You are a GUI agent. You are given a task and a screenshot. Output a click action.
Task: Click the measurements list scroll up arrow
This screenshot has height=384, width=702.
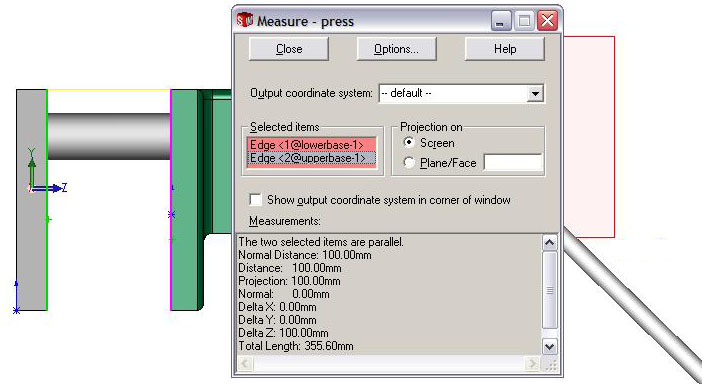tap(549, 243)
